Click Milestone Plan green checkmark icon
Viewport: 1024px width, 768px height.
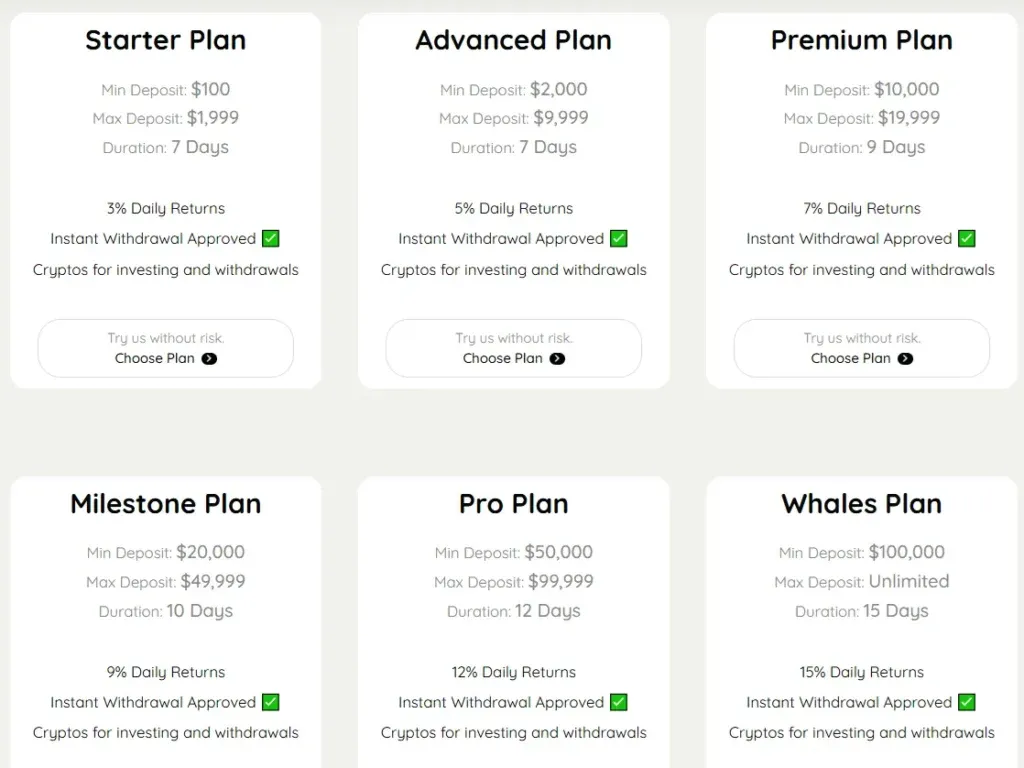[x=270, y=703]
